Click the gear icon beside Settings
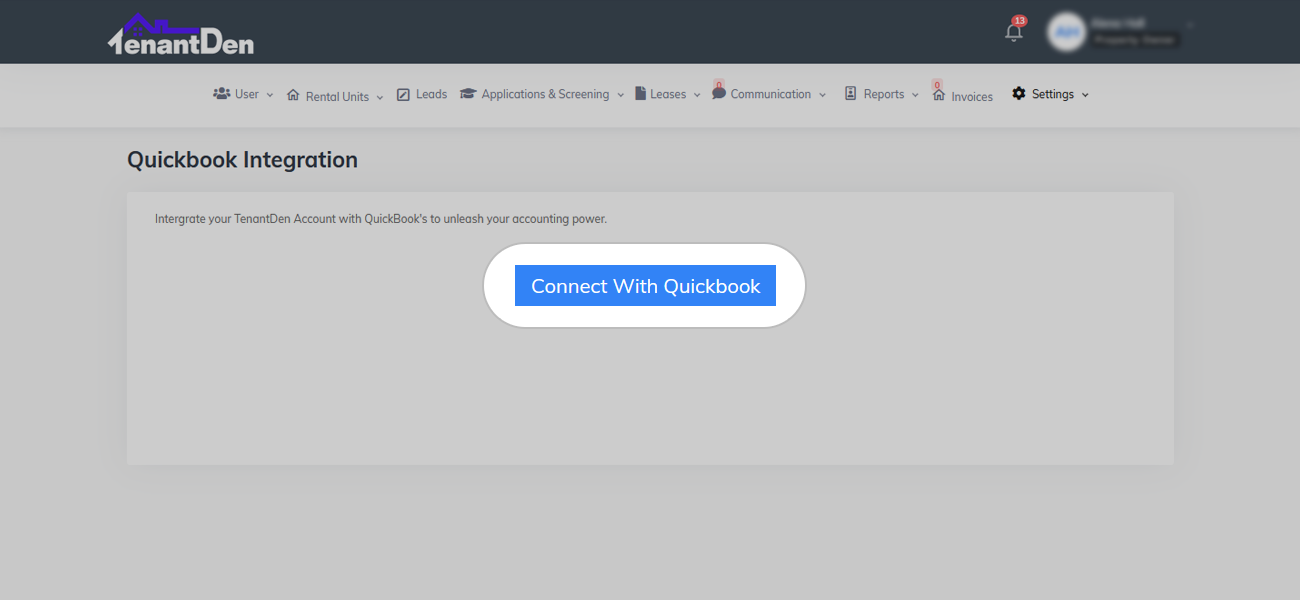Viewport: 1300px width, 600px height. pyautogui.click(x=1018, y=93)
